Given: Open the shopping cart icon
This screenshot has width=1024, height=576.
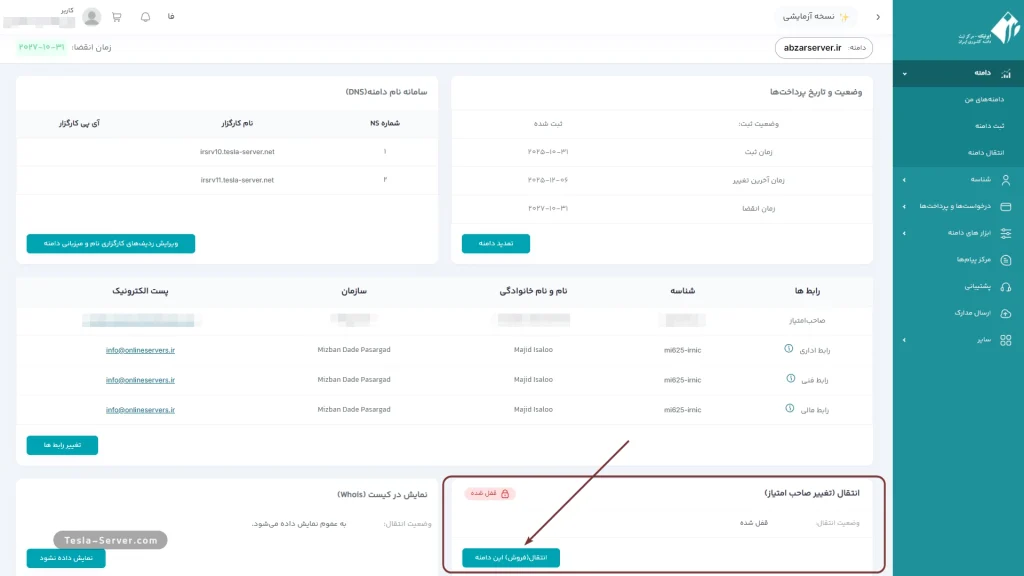Looking at the screenshot, I should coord(117,17).
